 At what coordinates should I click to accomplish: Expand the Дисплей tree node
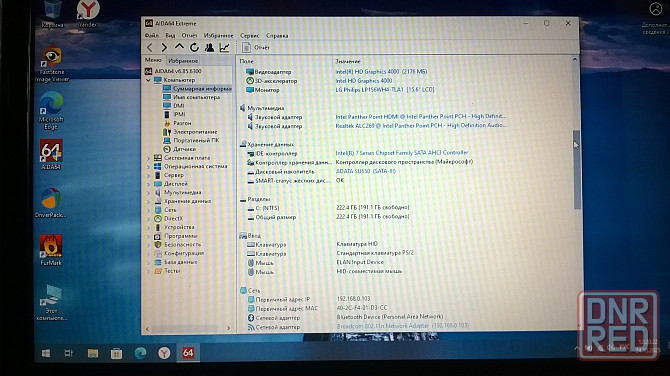click(x=148, y=184)
